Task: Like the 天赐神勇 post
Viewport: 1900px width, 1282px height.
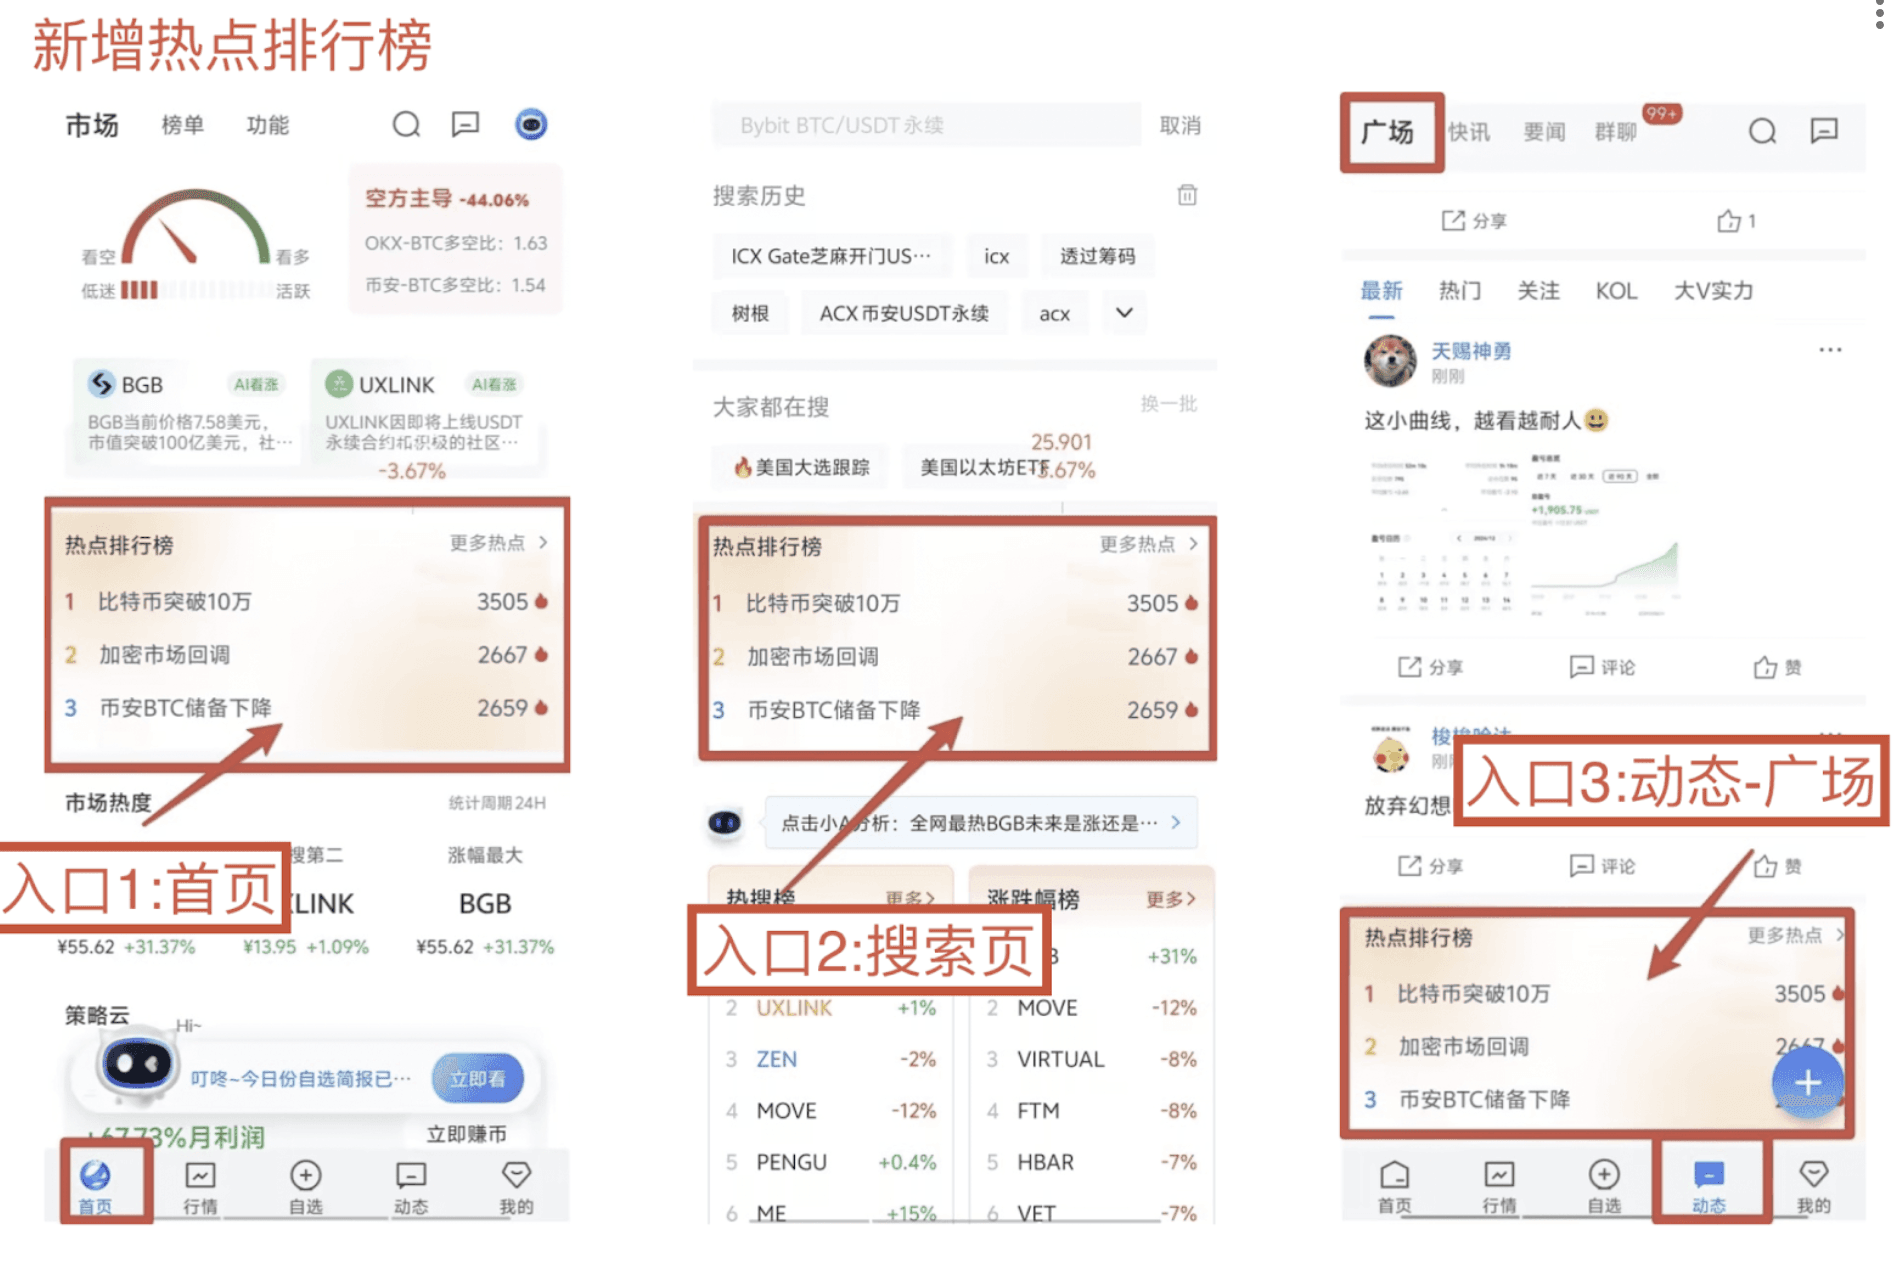Action: (x=1777, y=667)
